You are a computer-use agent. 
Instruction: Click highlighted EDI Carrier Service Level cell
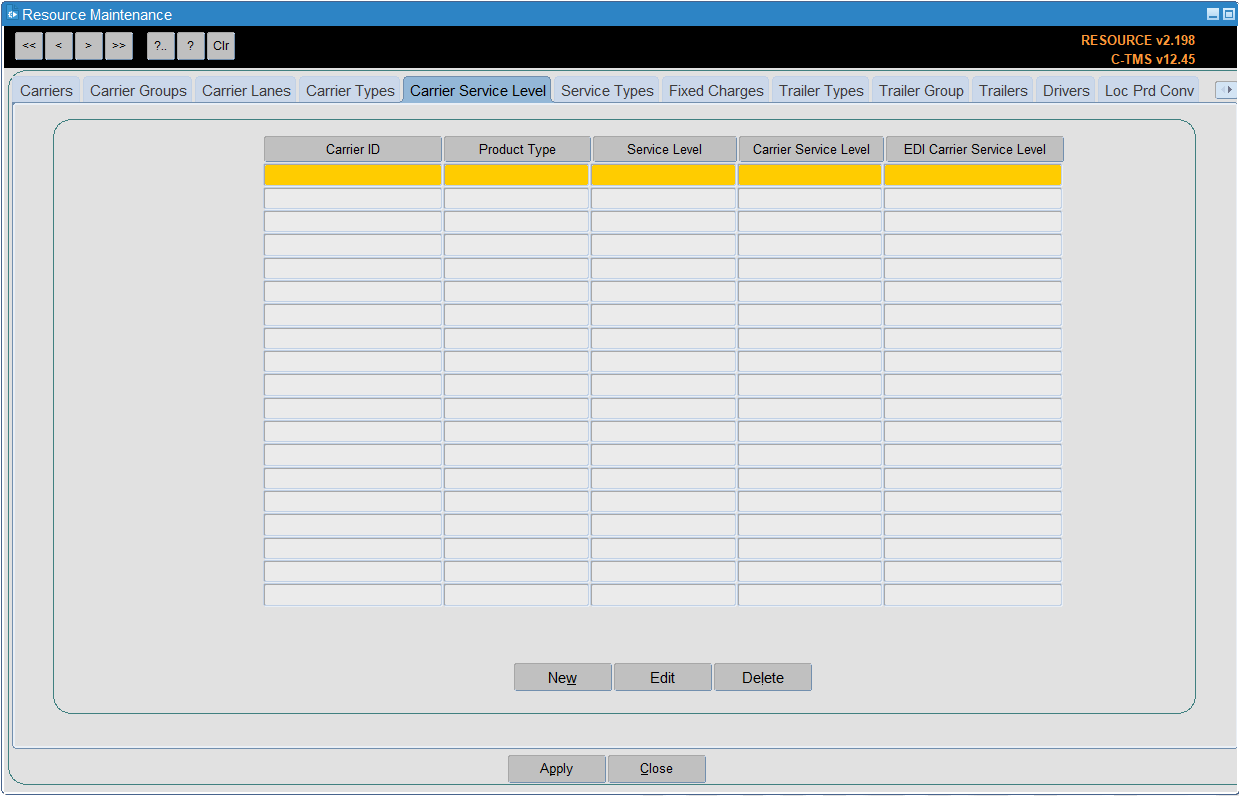click(973, 175)
